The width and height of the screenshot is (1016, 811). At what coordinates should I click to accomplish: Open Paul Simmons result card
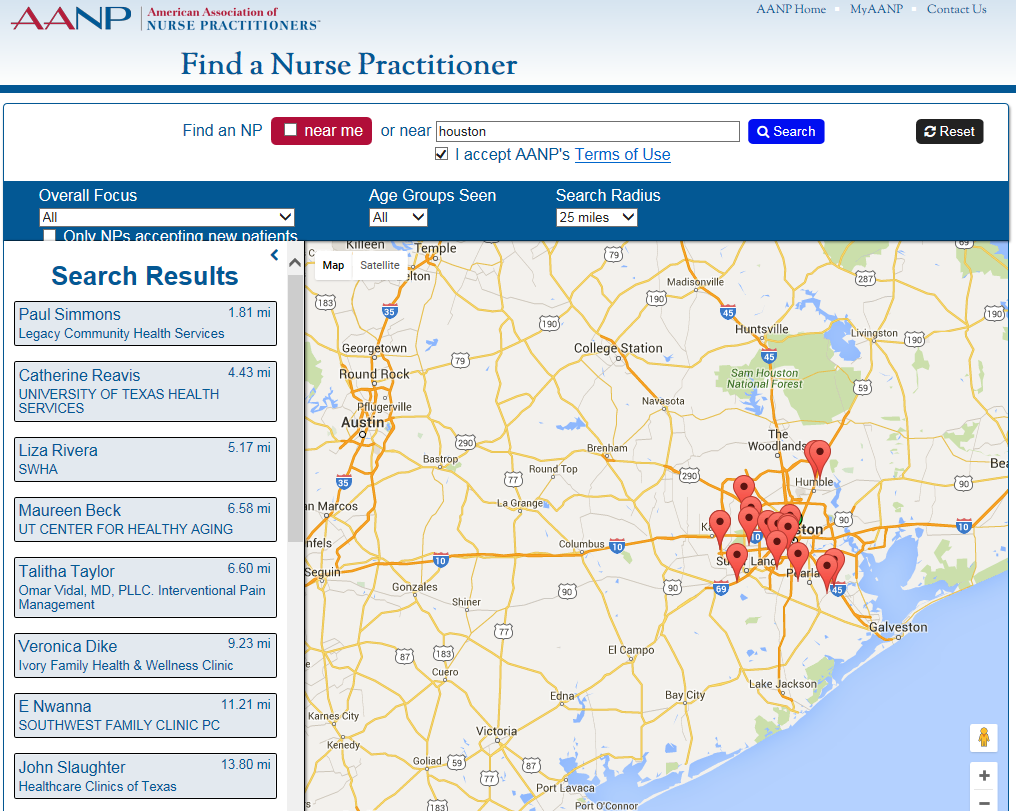(145, 323)
